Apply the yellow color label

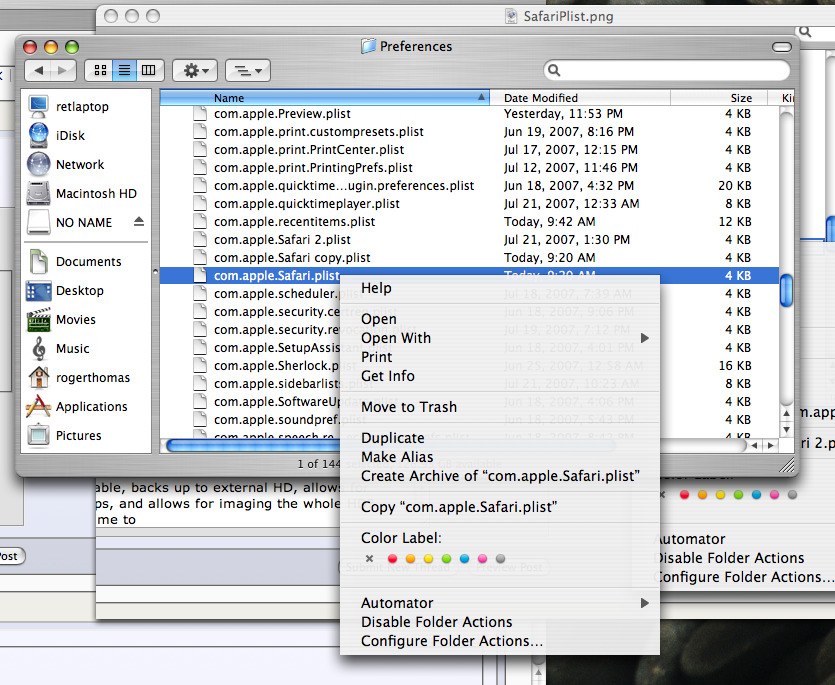(429, 559)
